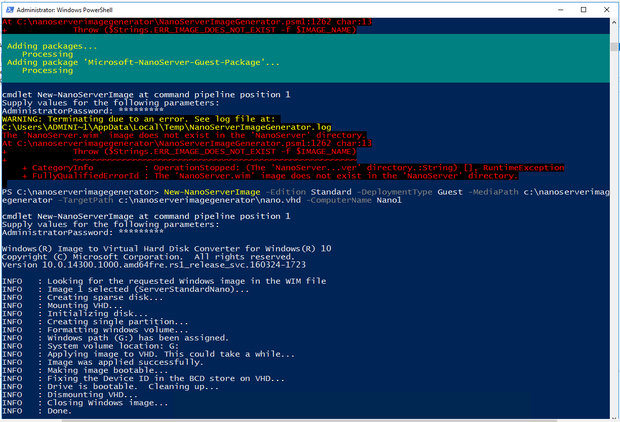Click the 'Initializing disk...' info line
Viewport: 620px width, 422px height.
[x=75, y=314]
